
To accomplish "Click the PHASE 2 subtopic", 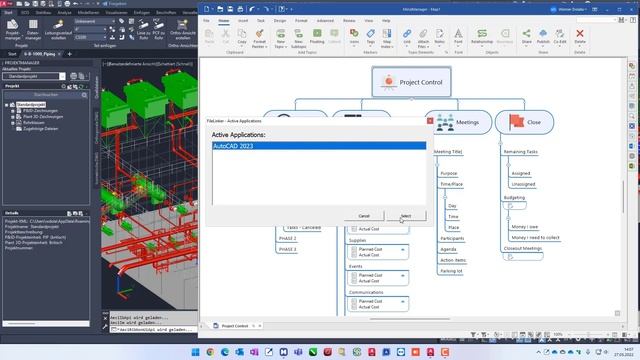I will pos(287,238).
